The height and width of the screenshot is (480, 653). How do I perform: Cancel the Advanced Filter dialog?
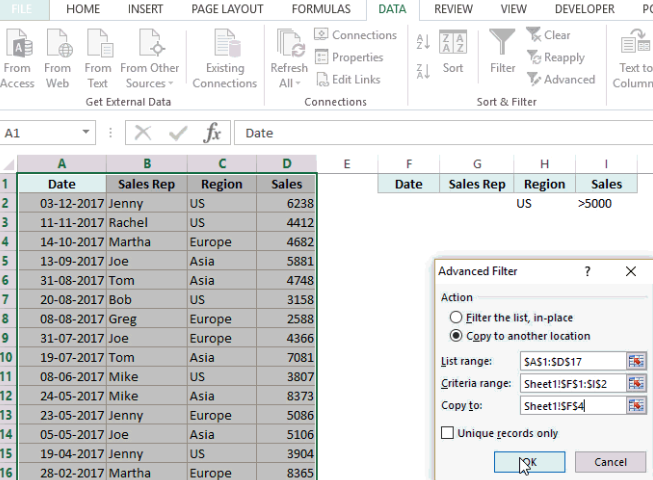click(610, 462)
